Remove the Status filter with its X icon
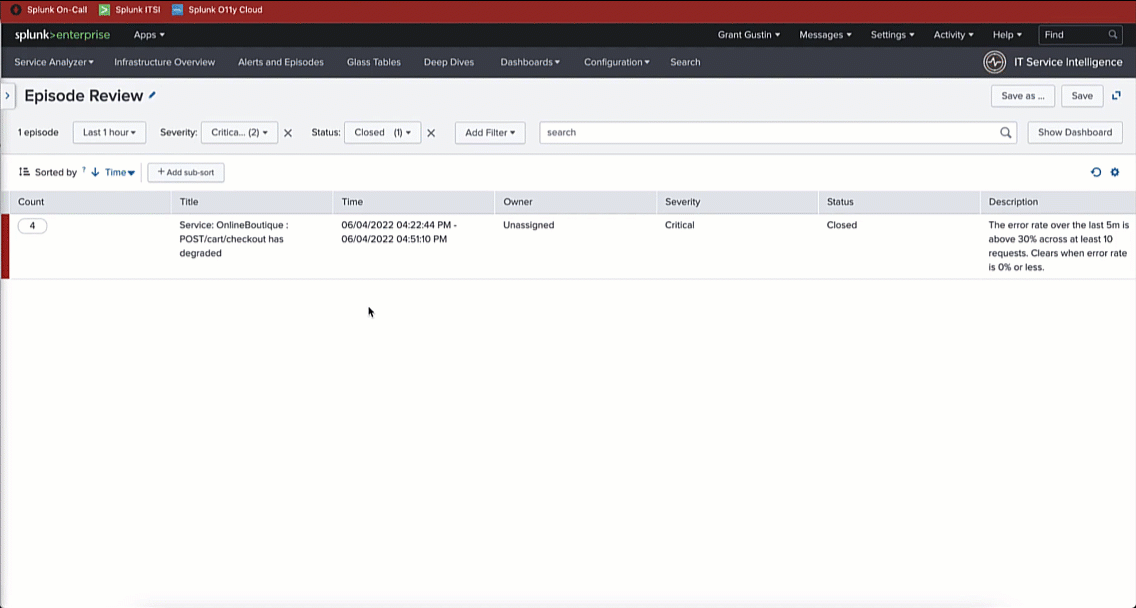Viewport: 1136px width, 608px height. 431,133
